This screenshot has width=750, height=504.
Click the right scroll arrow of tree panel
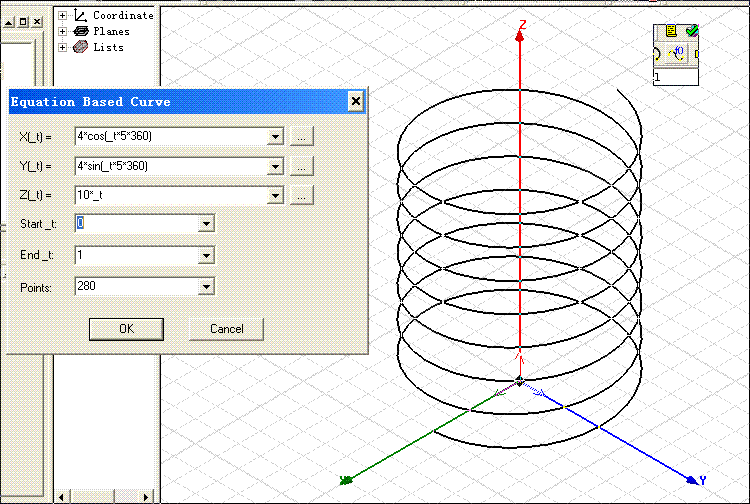coord(146,497)
